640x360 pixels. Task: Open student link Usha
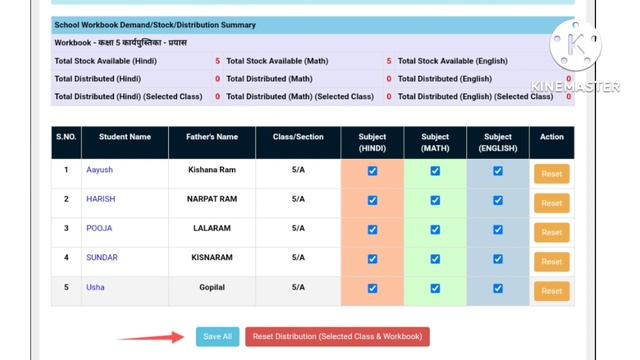95,287
